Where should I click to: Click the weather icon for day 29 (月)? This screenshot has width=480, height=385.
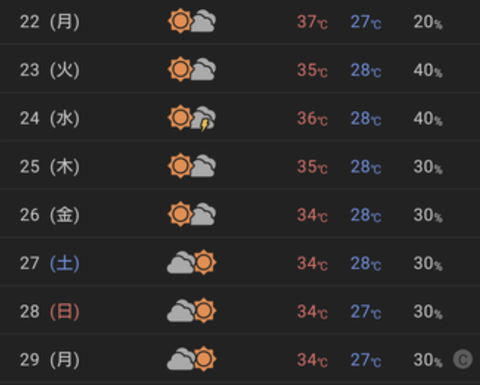point(192,359)
